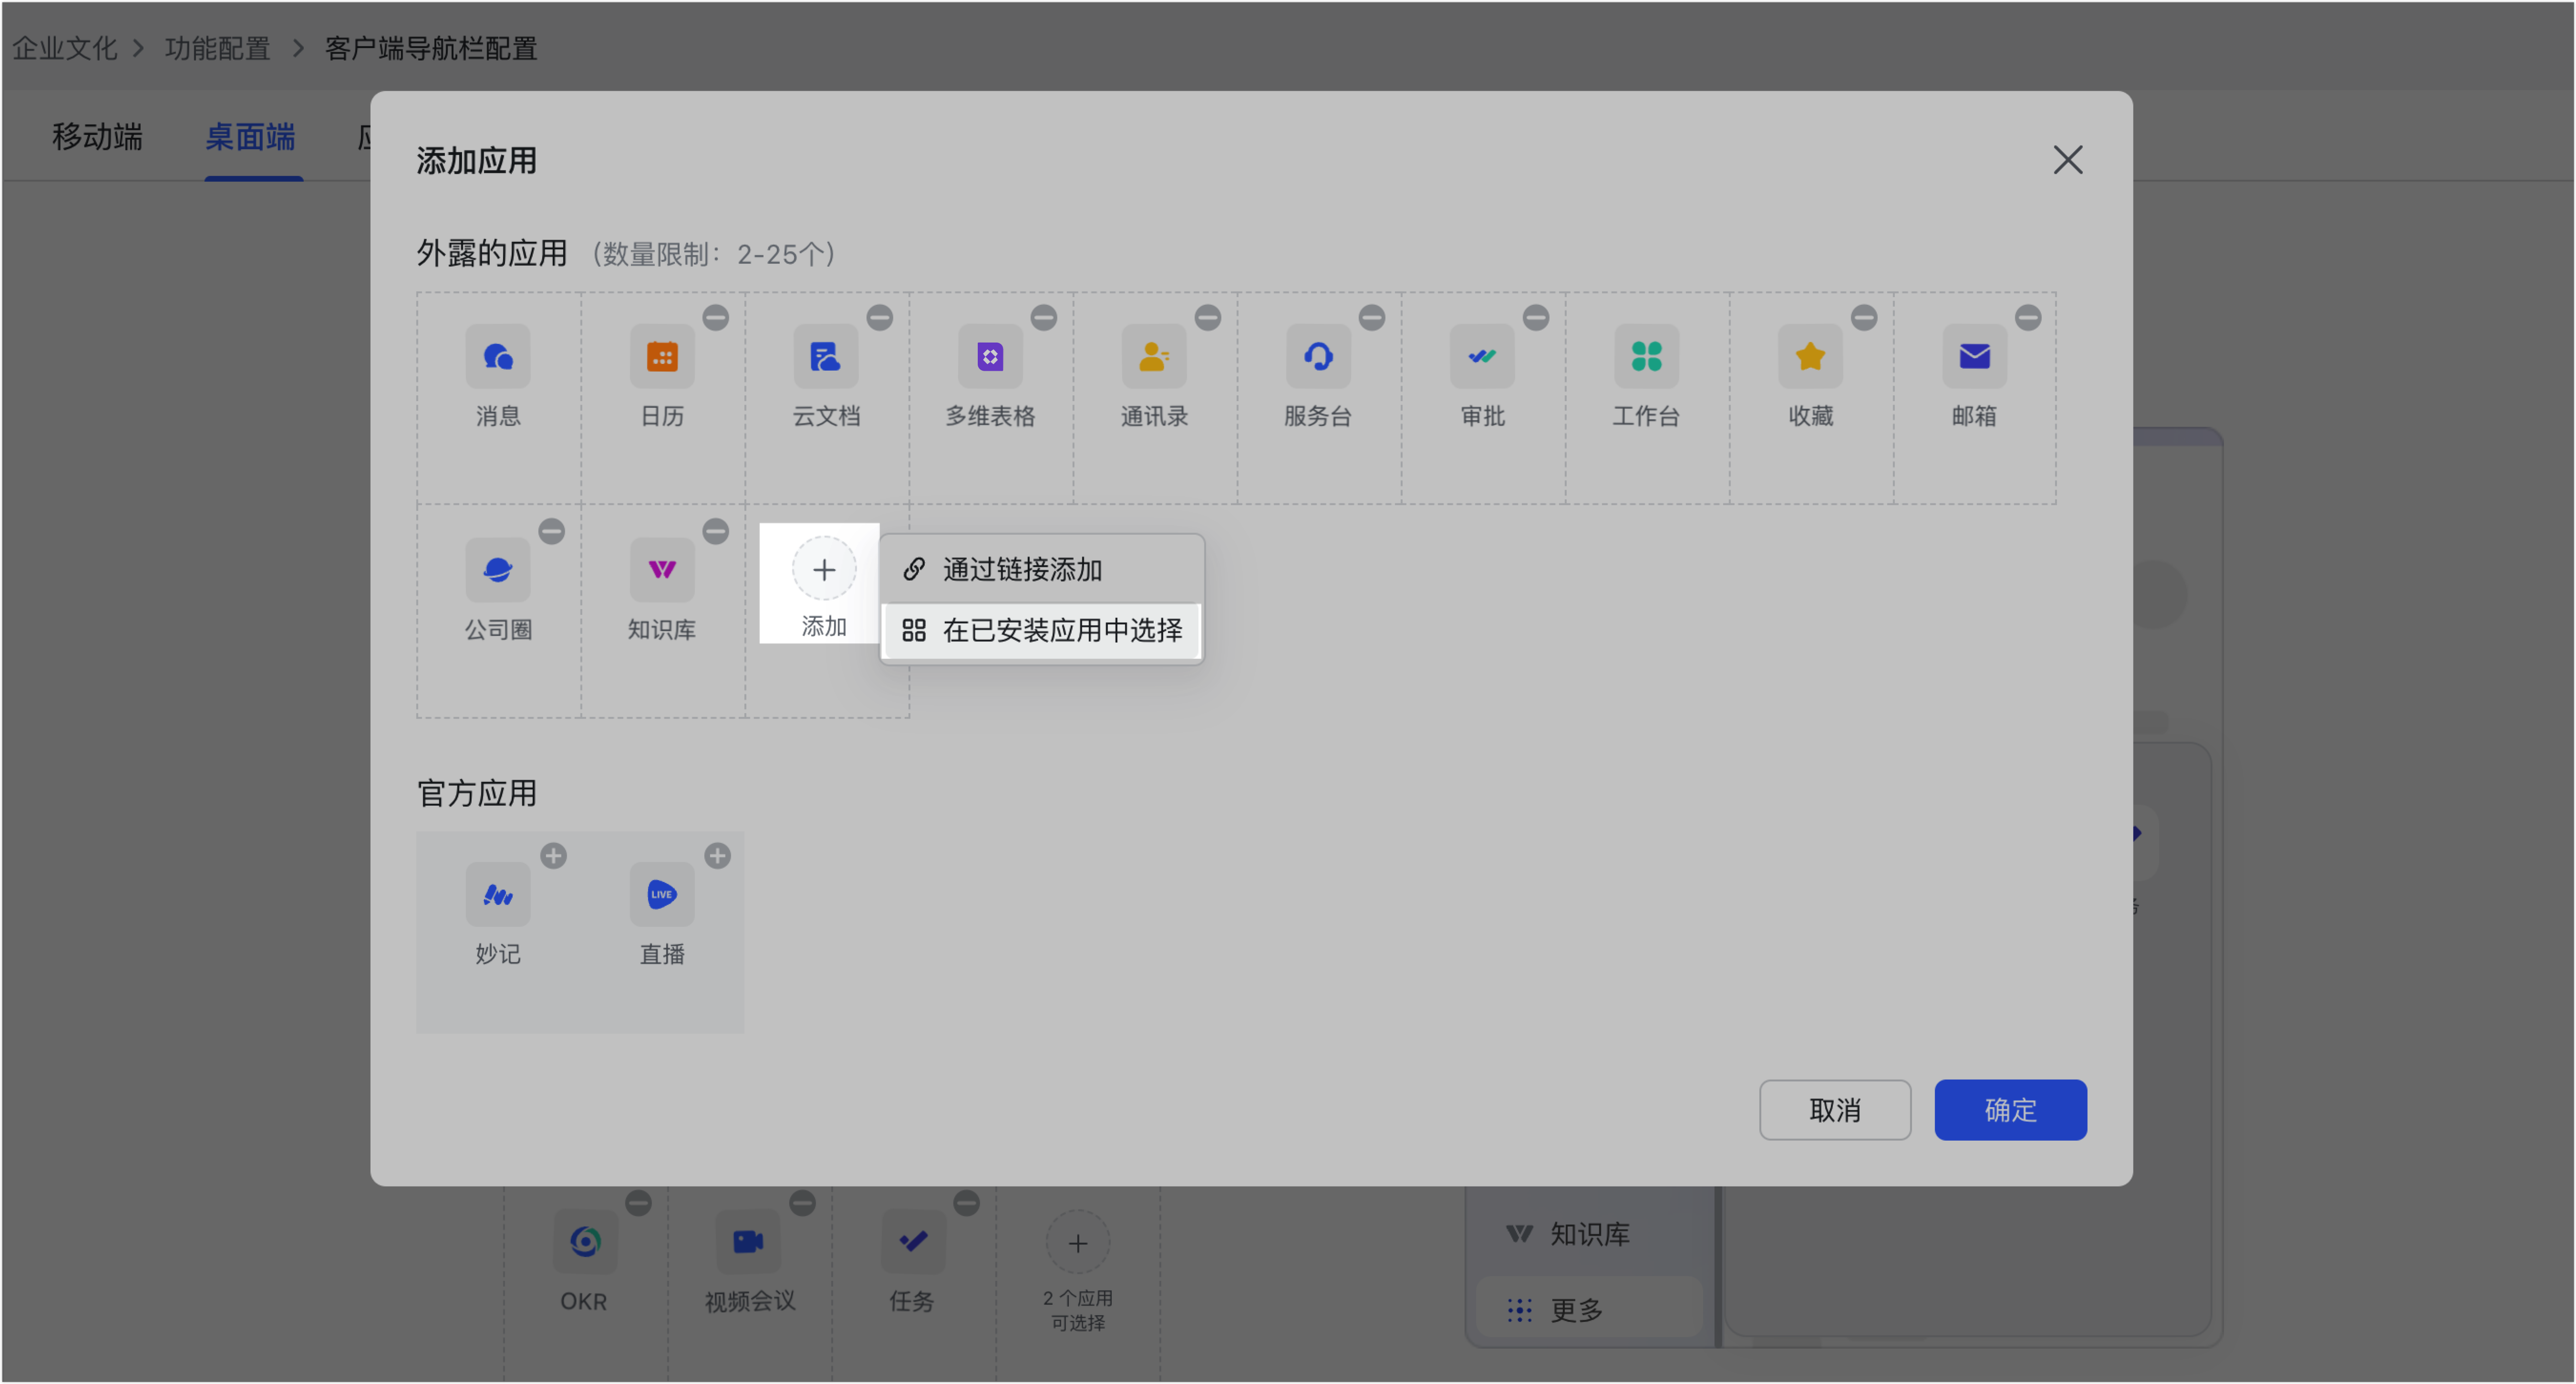Select 更多 in background preview sidebar
The height and width of the screenshot is (1384, 2576).
1589,1309
